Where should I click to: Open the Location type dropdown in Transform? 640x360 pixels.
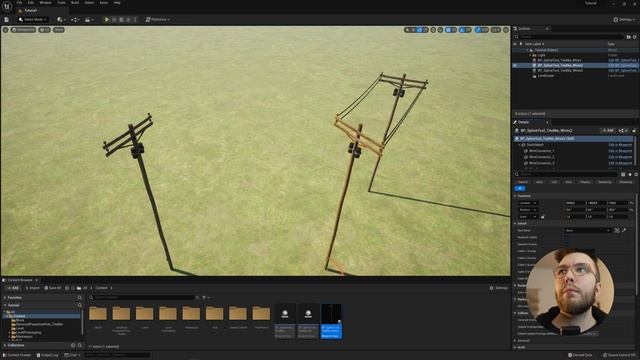(528, 203)
